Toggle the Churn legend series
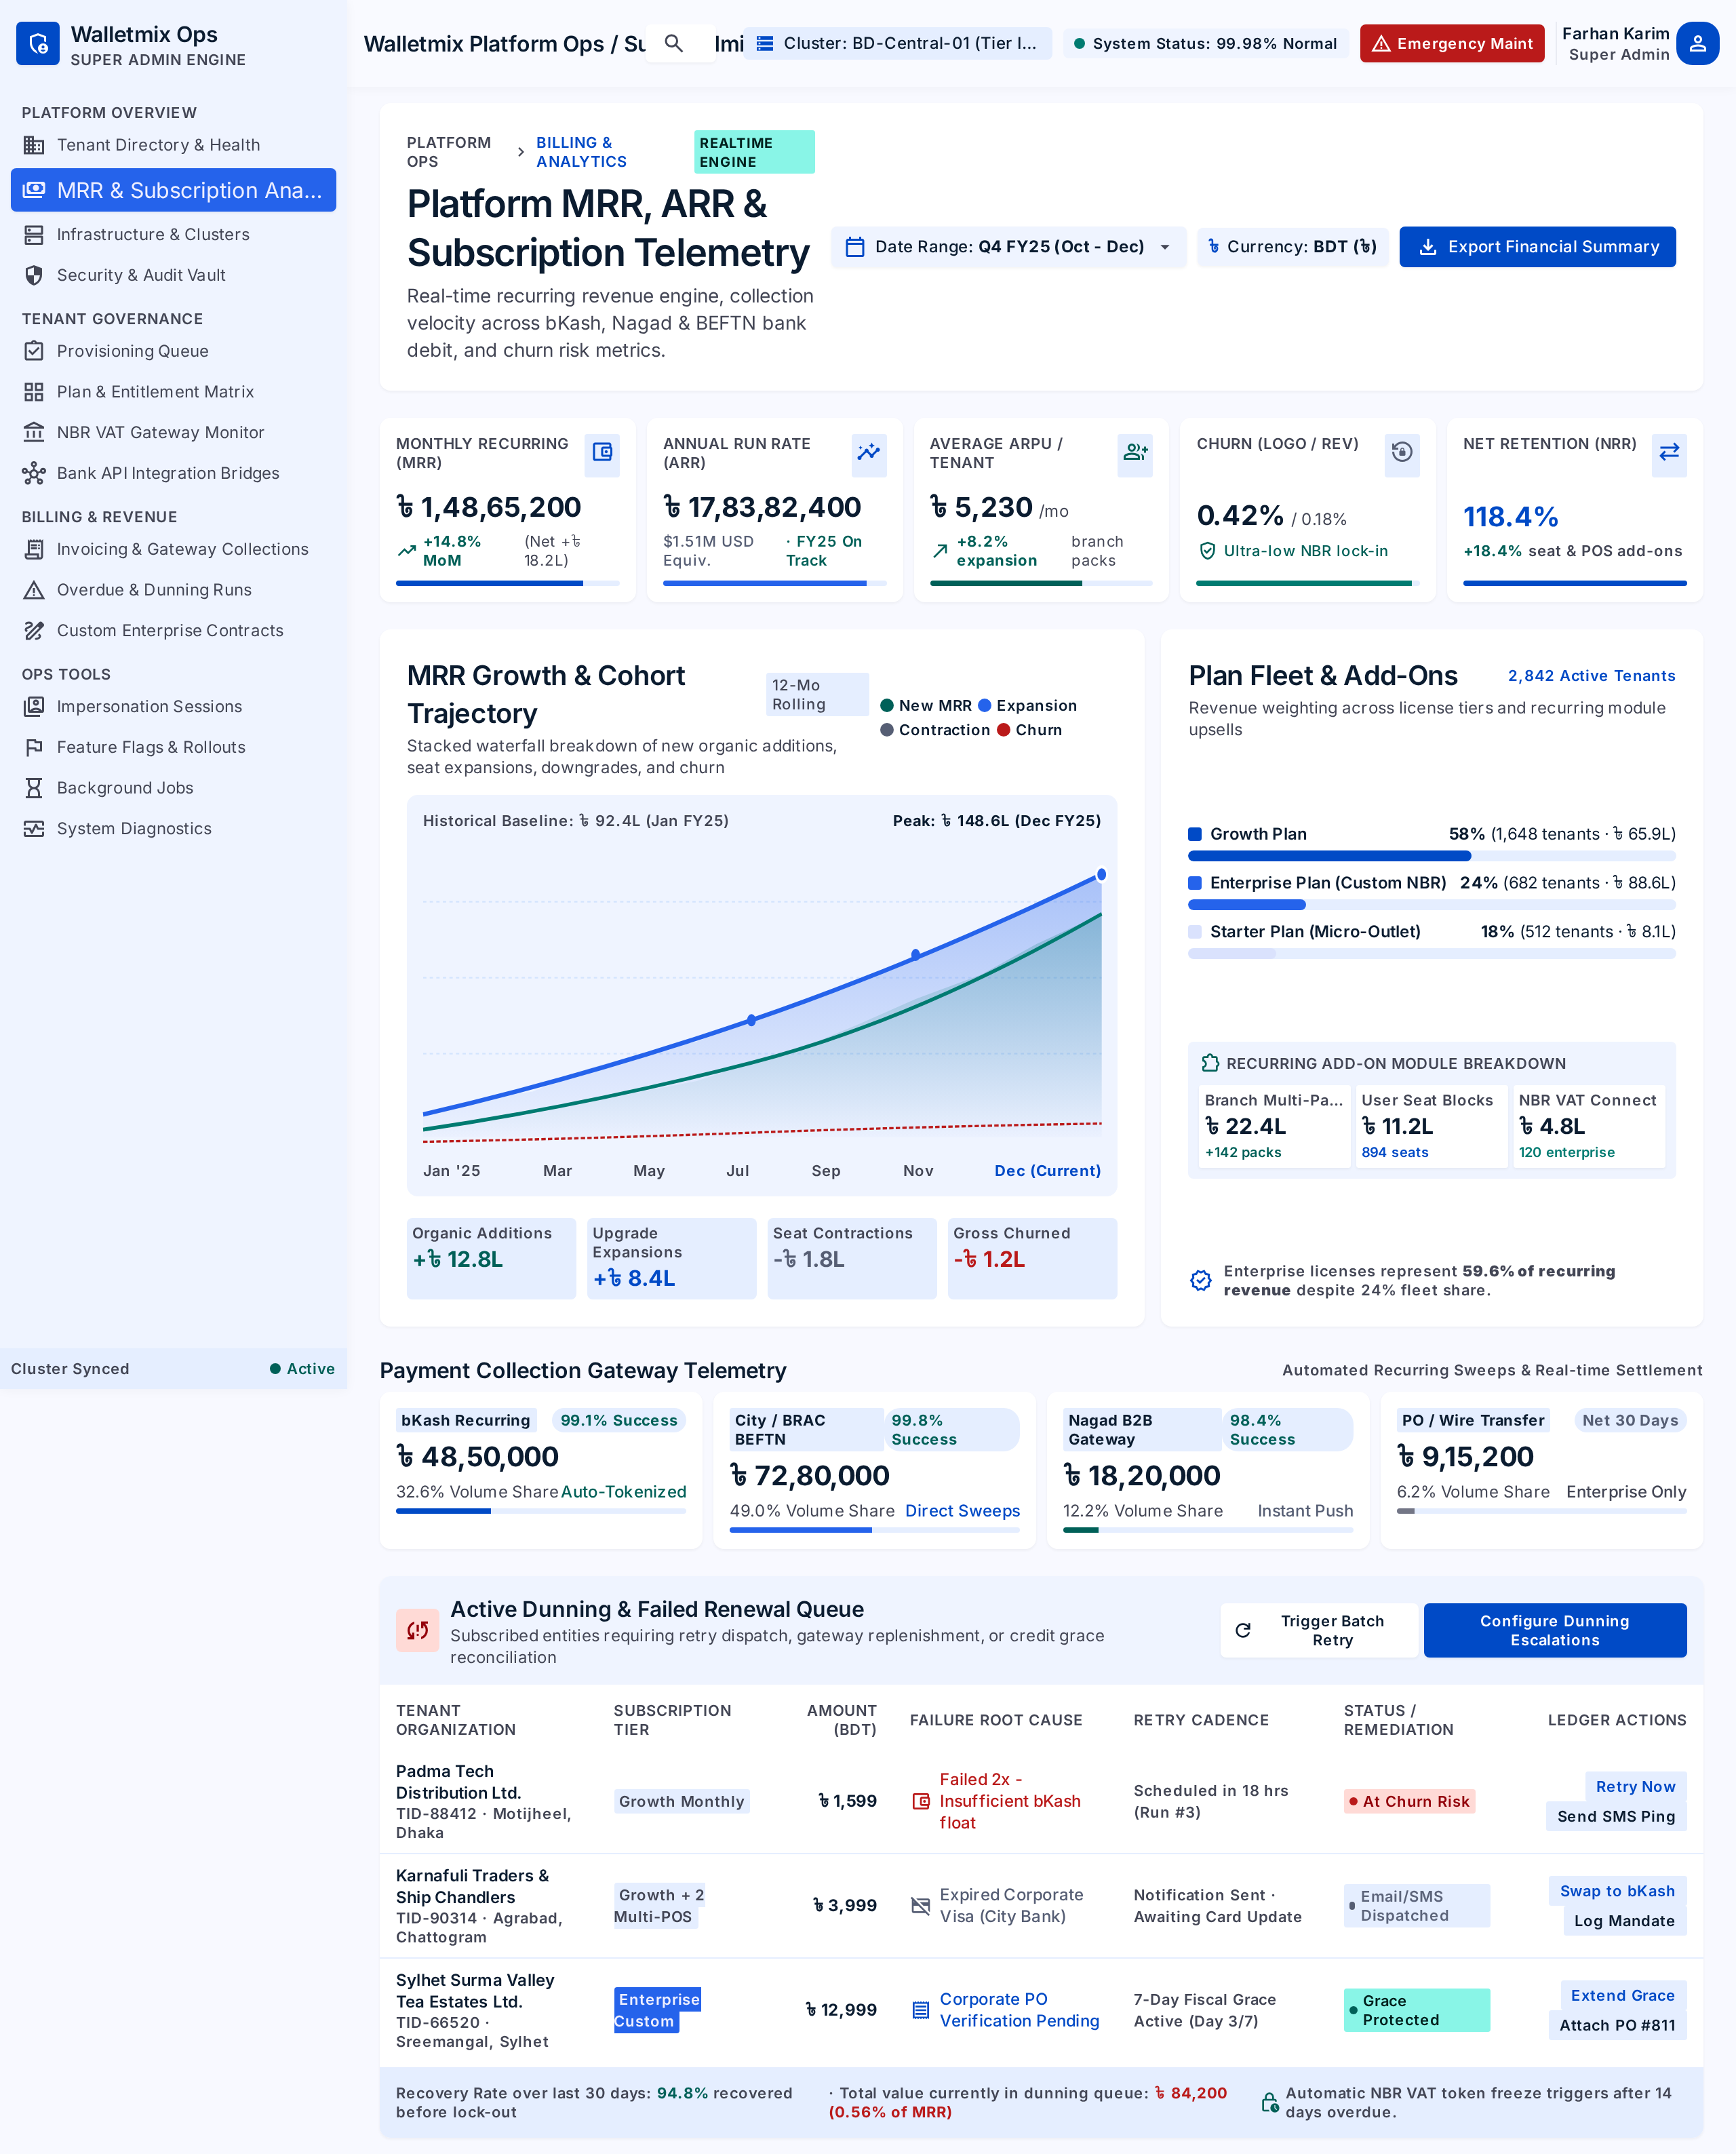 [x=1030, y=730]
